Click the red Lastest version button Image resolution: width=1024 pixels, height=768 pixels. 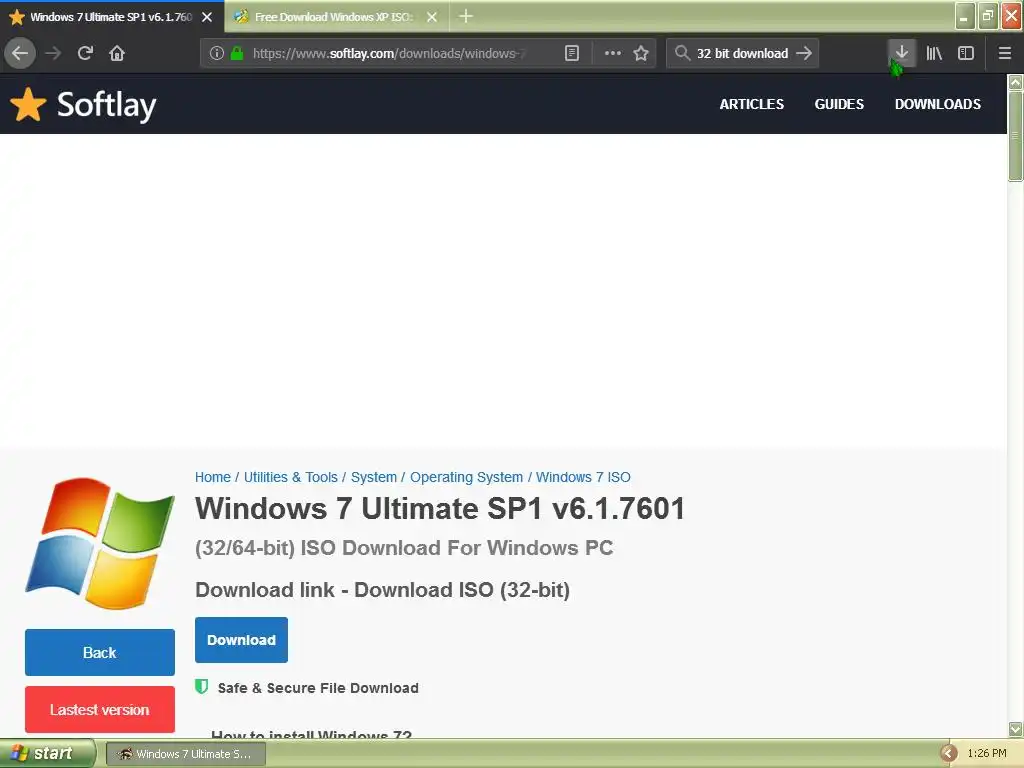coord(100,709)
